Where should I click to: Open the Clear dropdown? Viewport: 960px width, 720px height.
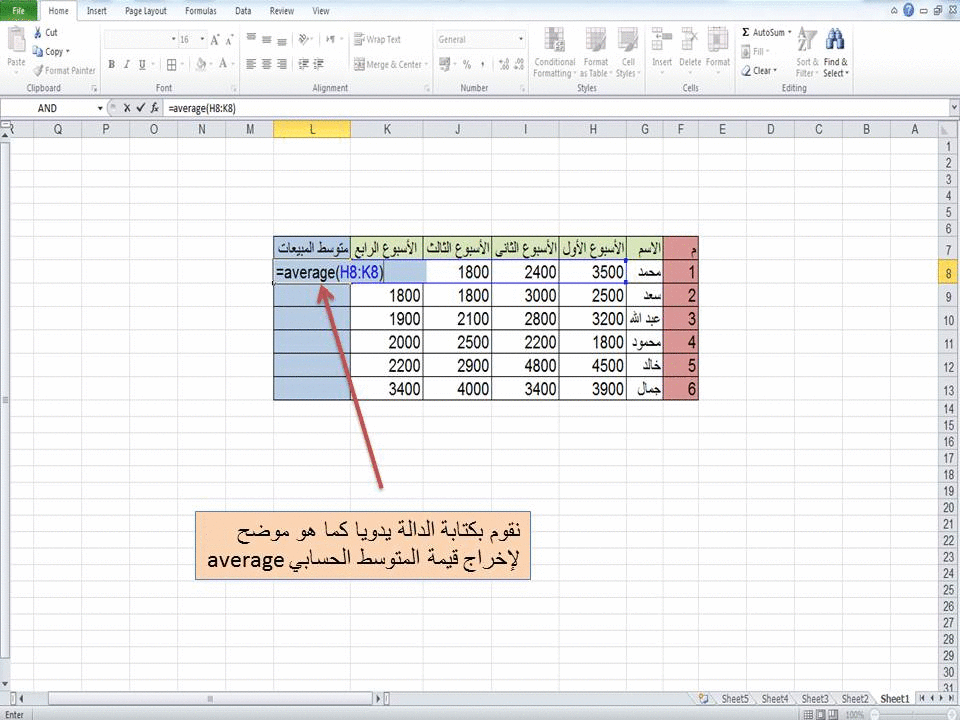click(759, 70)
